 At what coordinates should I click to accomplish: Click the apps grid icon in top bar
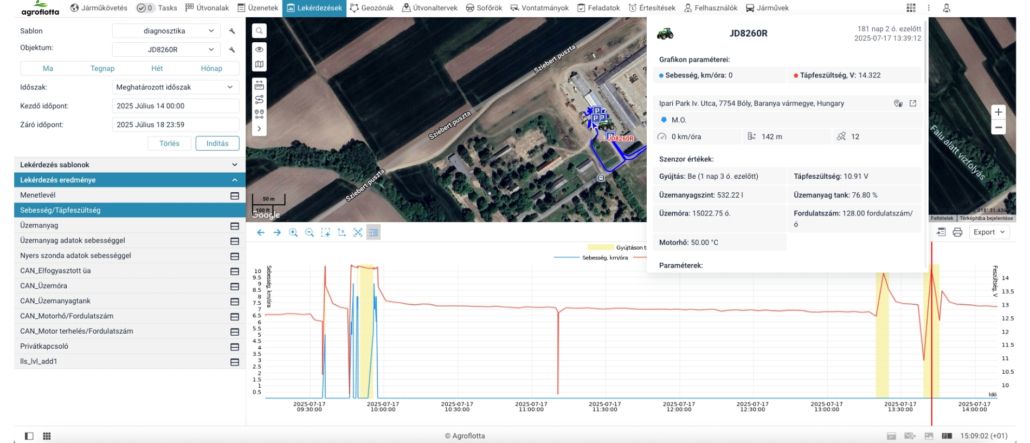coord(911,8)
